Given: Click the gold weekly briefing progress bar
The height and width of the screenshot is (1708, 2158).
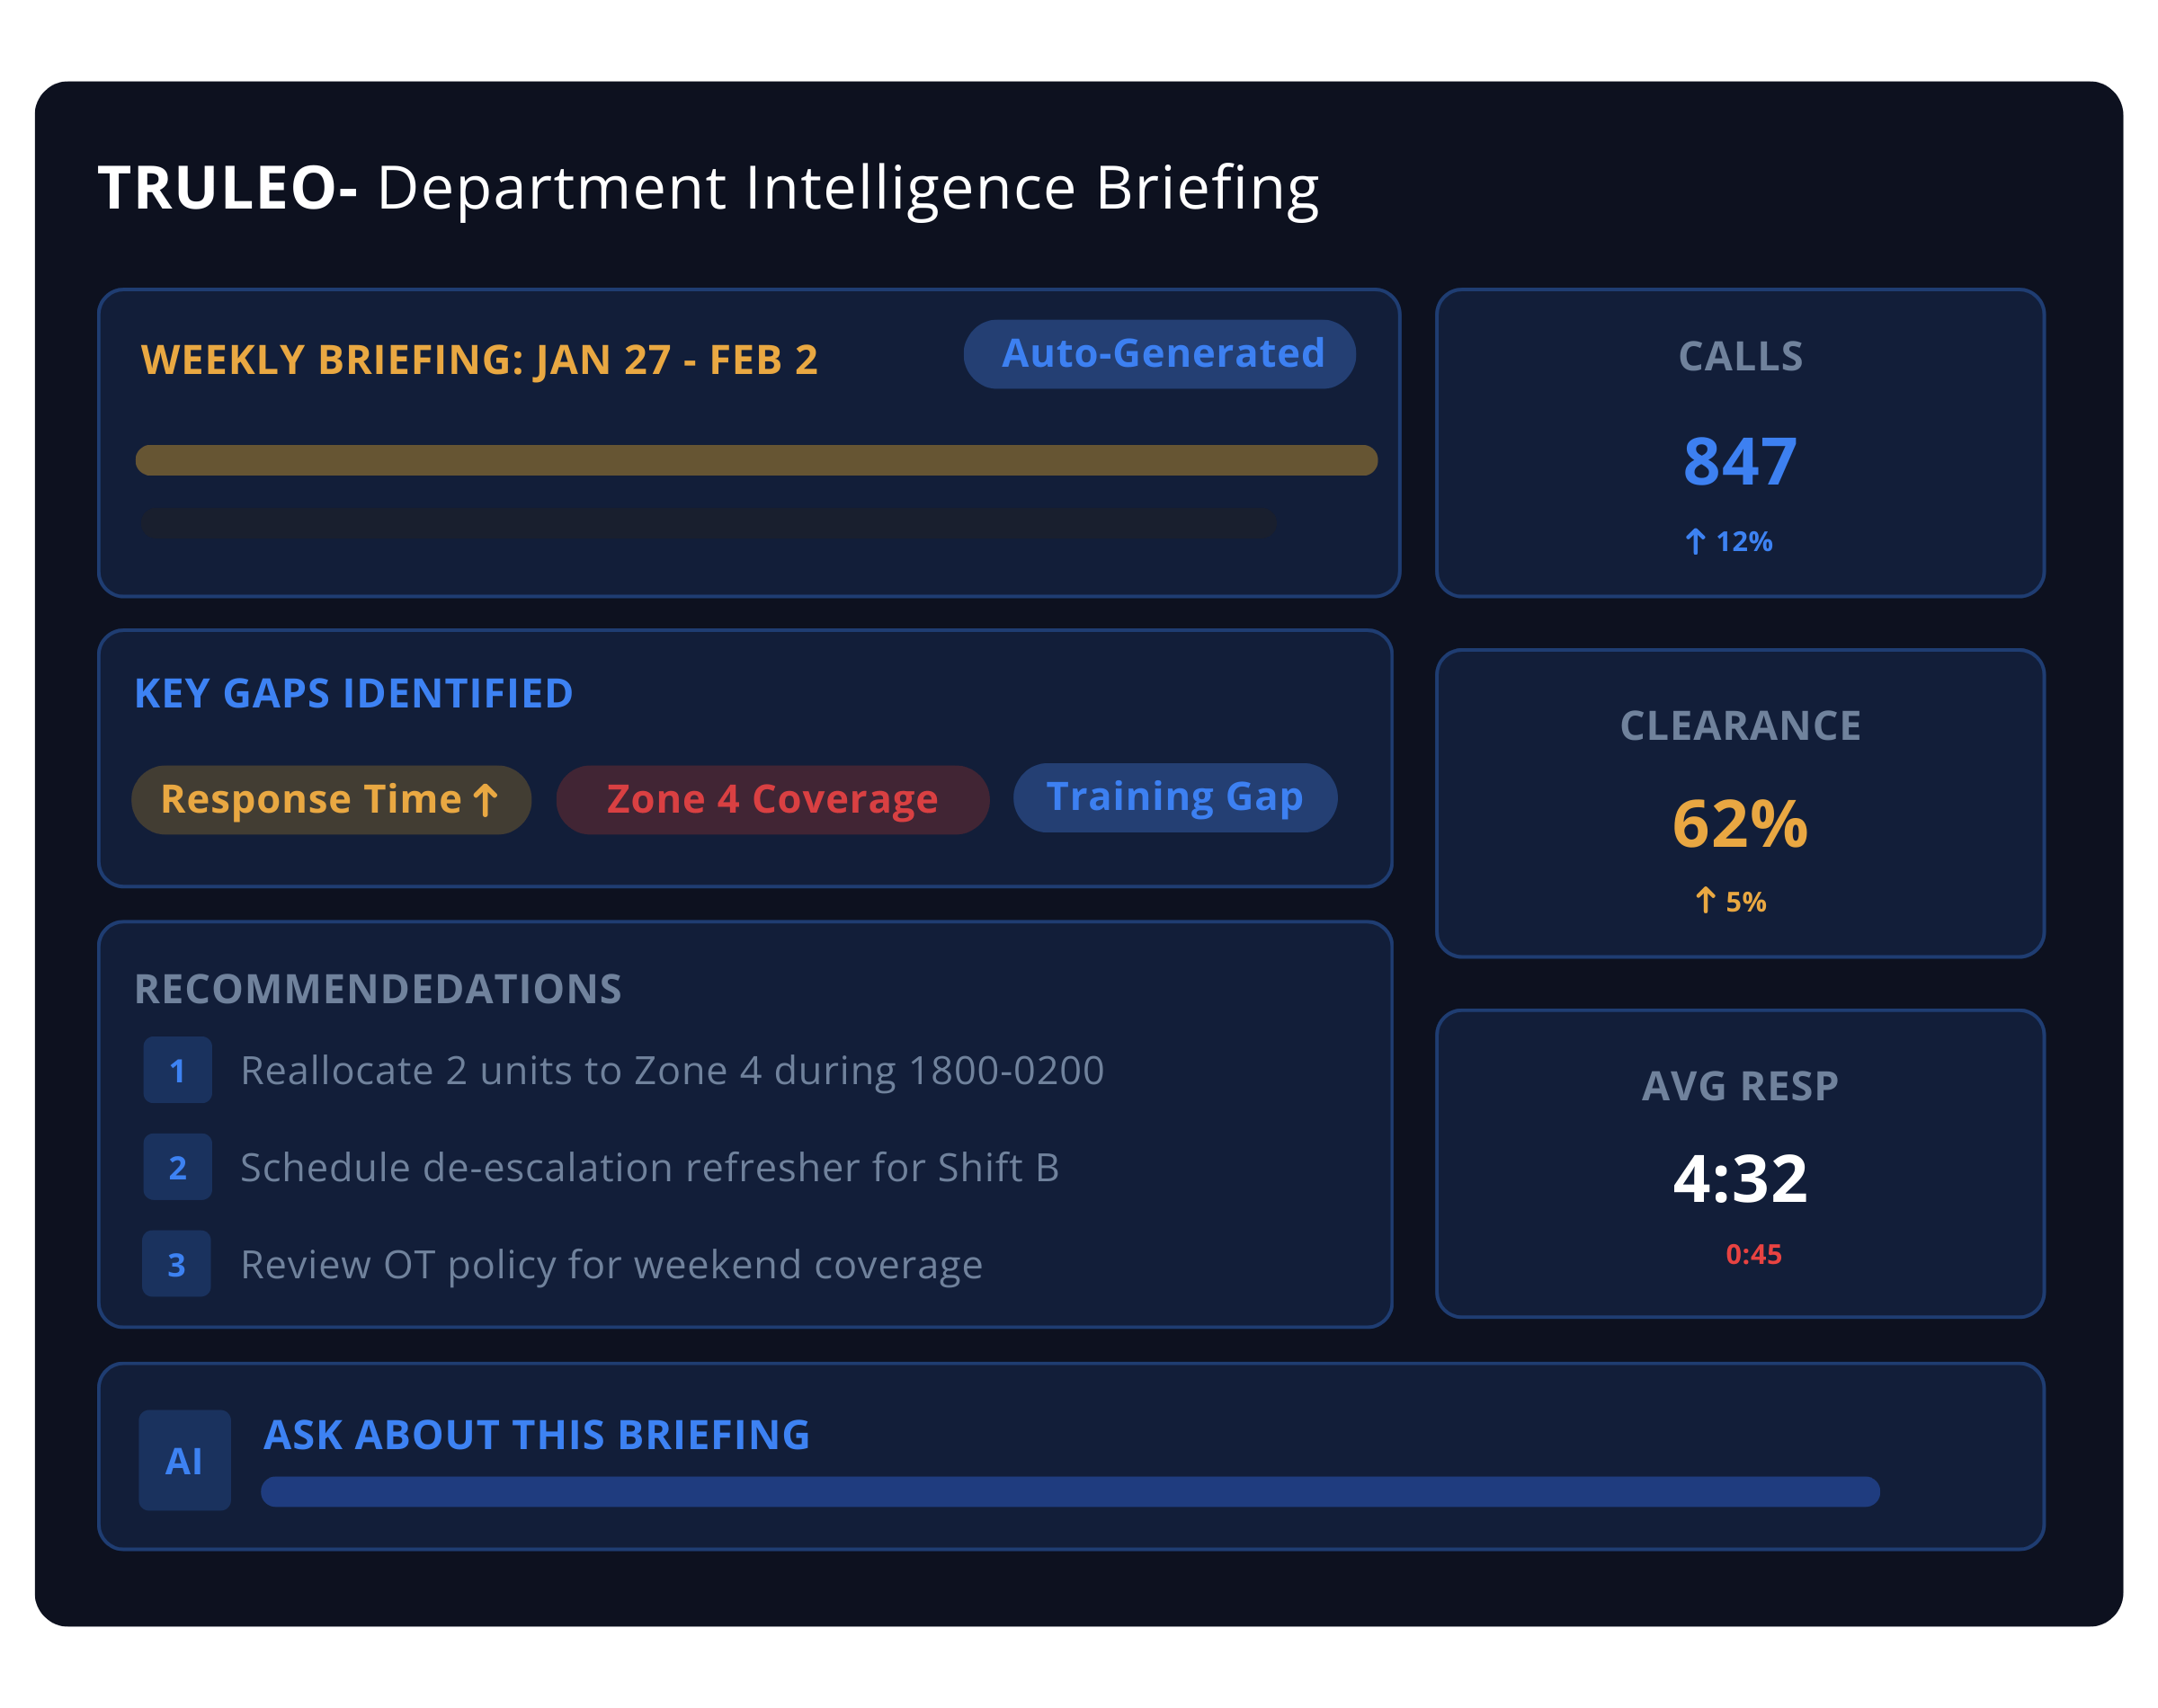Looking at the screenshot, I should pos(756,460).
